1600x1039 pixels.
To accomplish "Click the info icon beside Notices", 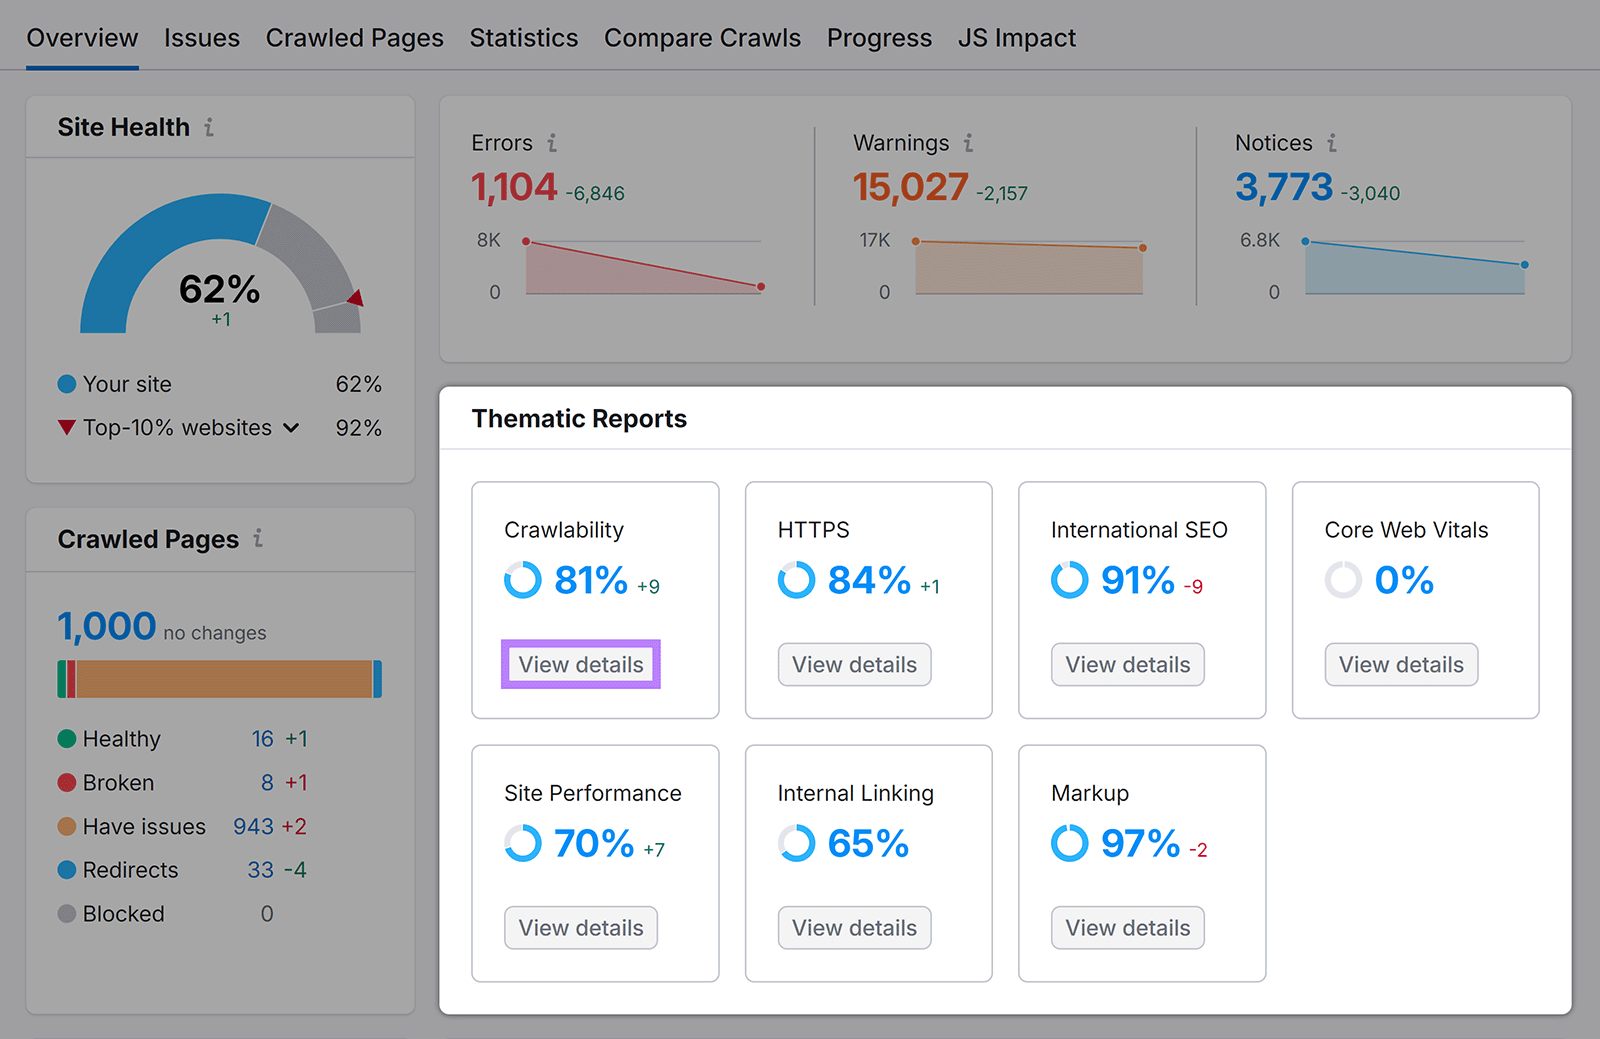I will click(x=1332, y=143).
